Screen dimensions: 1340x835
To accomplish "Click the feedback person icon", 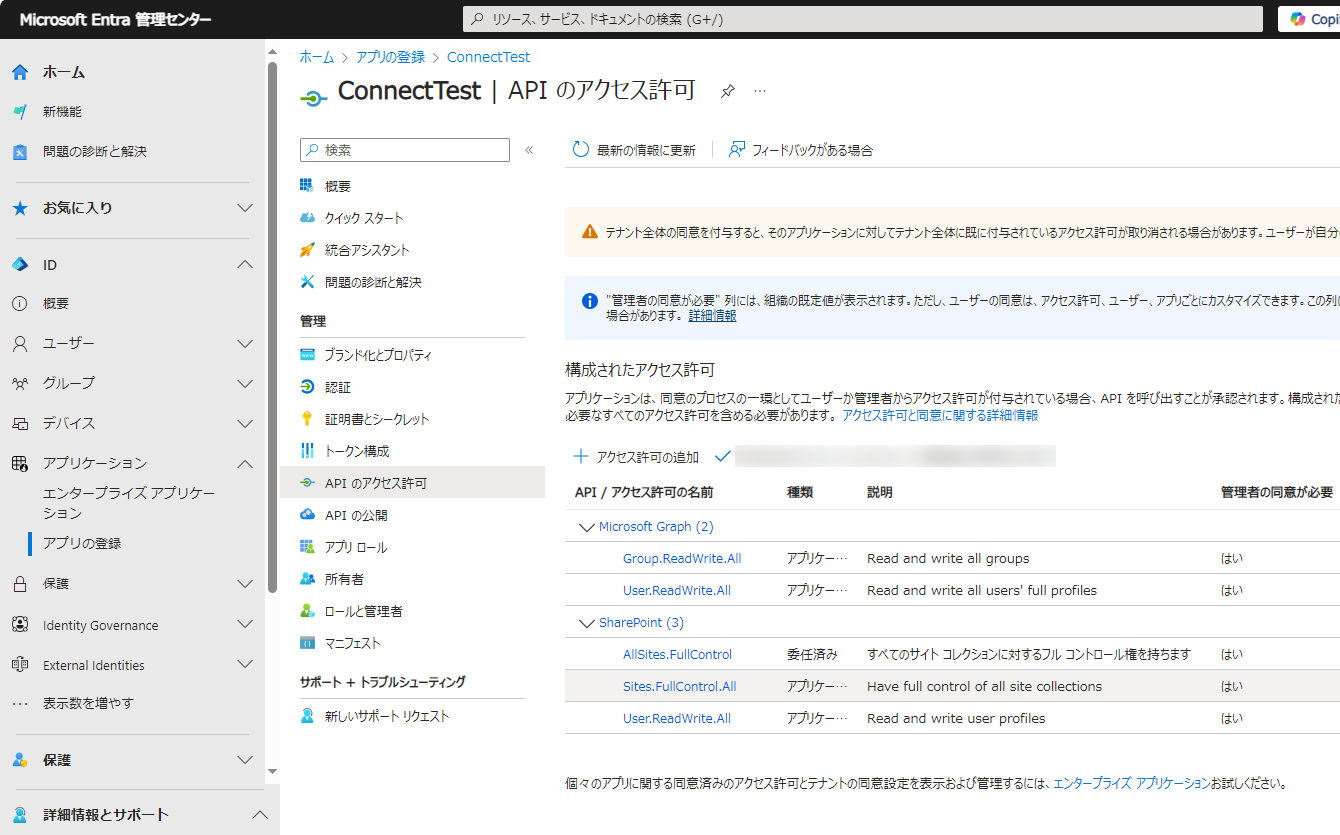I will click(737, 150).
